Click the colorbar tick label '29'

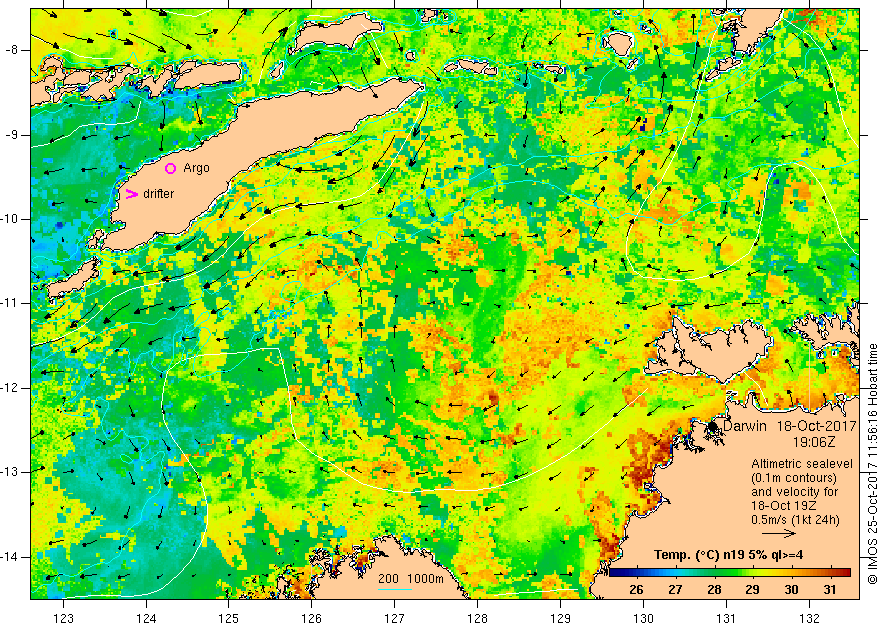pos(753,590)
